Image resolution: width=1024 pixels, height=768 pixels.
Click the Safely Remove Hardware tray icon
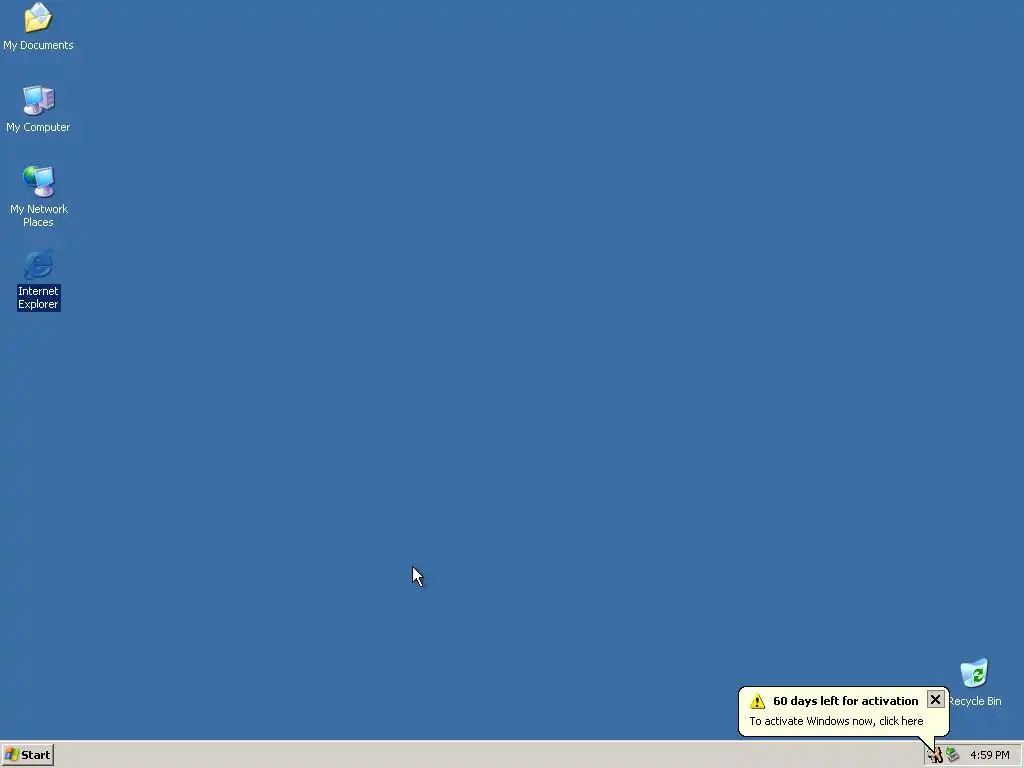[x=953, y=755]
